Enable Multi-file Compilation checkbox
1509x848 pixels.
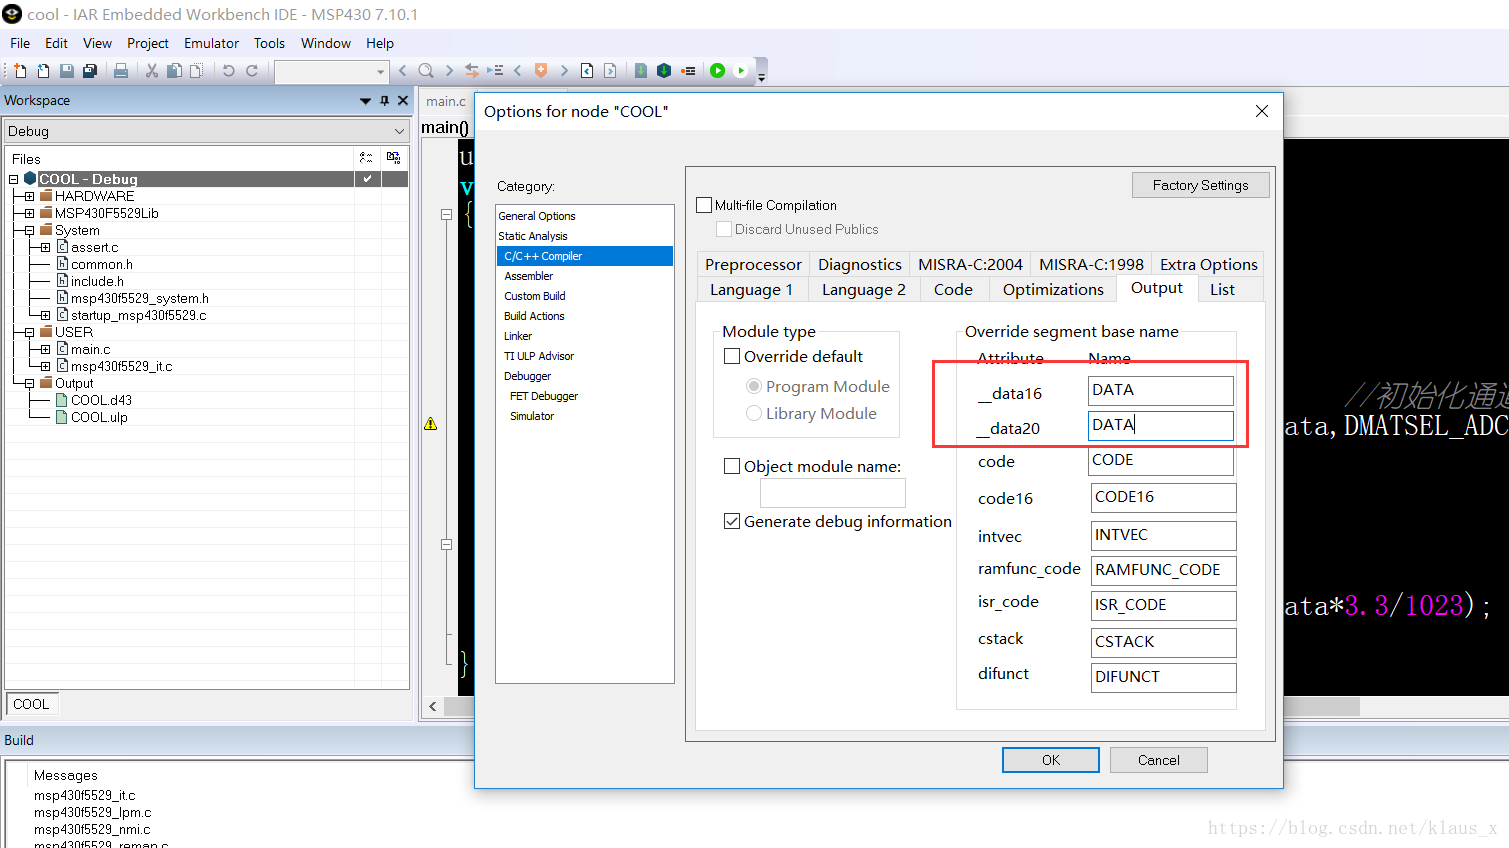click(x=704, y=205)
